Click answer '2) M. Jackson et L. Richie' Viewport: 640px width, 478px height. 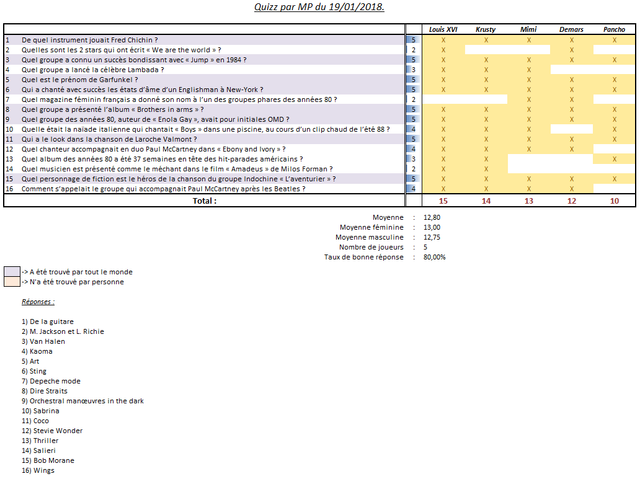tap(62, 331)
